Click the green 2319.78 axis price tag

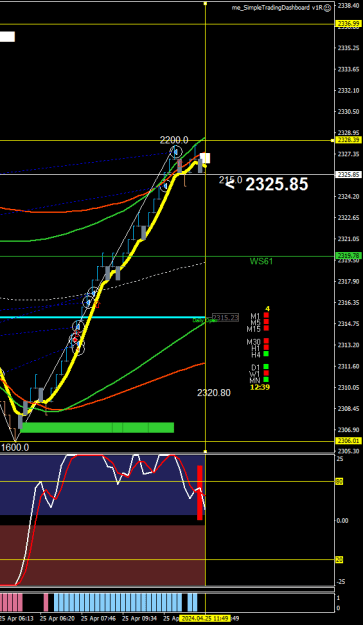(349, 255)
